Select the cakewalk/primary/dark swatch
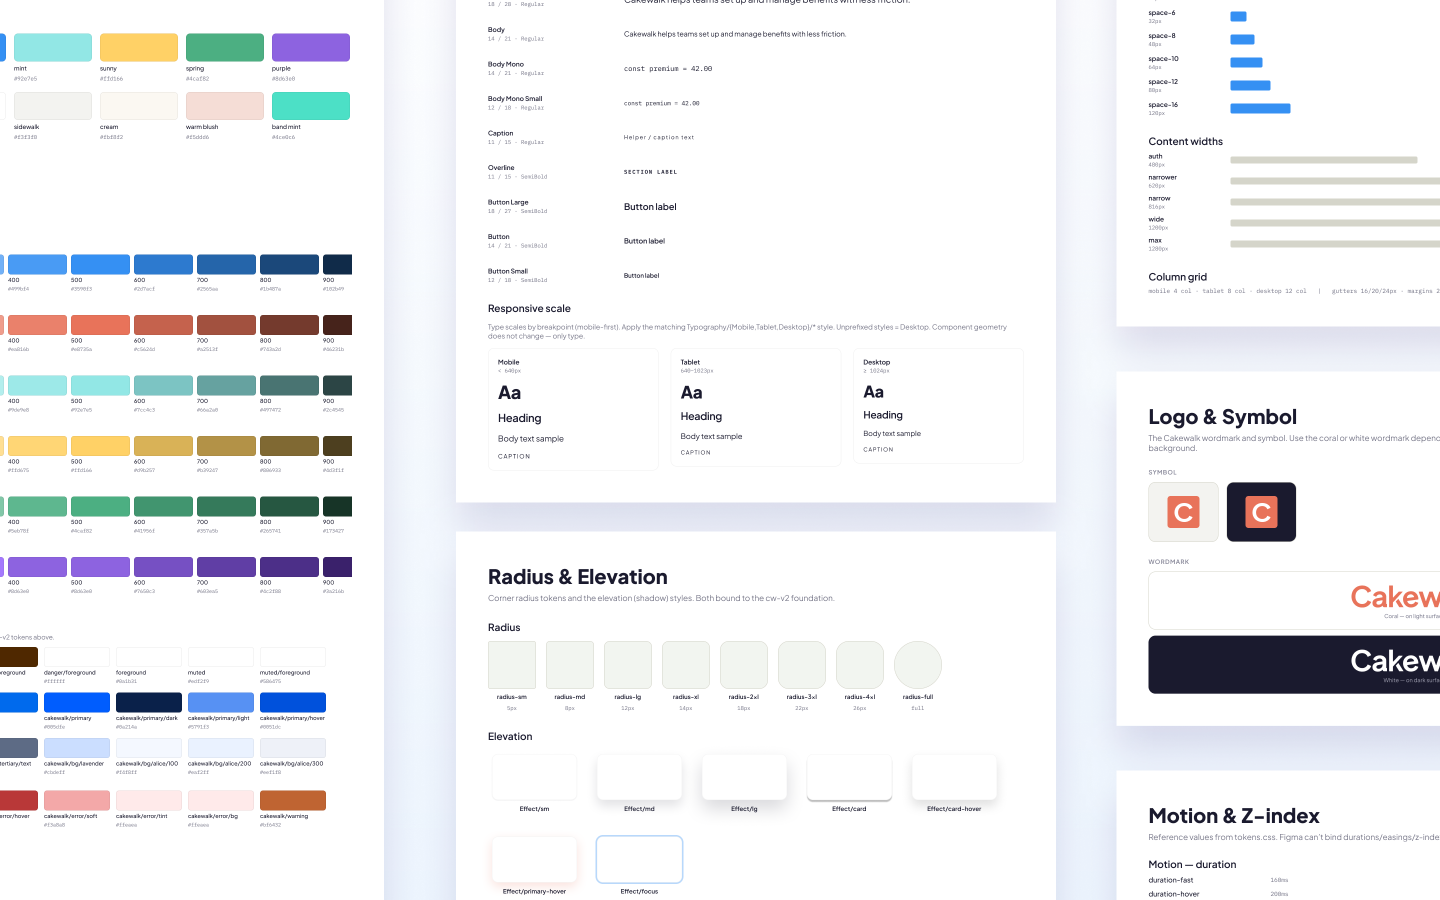 pos(149,703)
